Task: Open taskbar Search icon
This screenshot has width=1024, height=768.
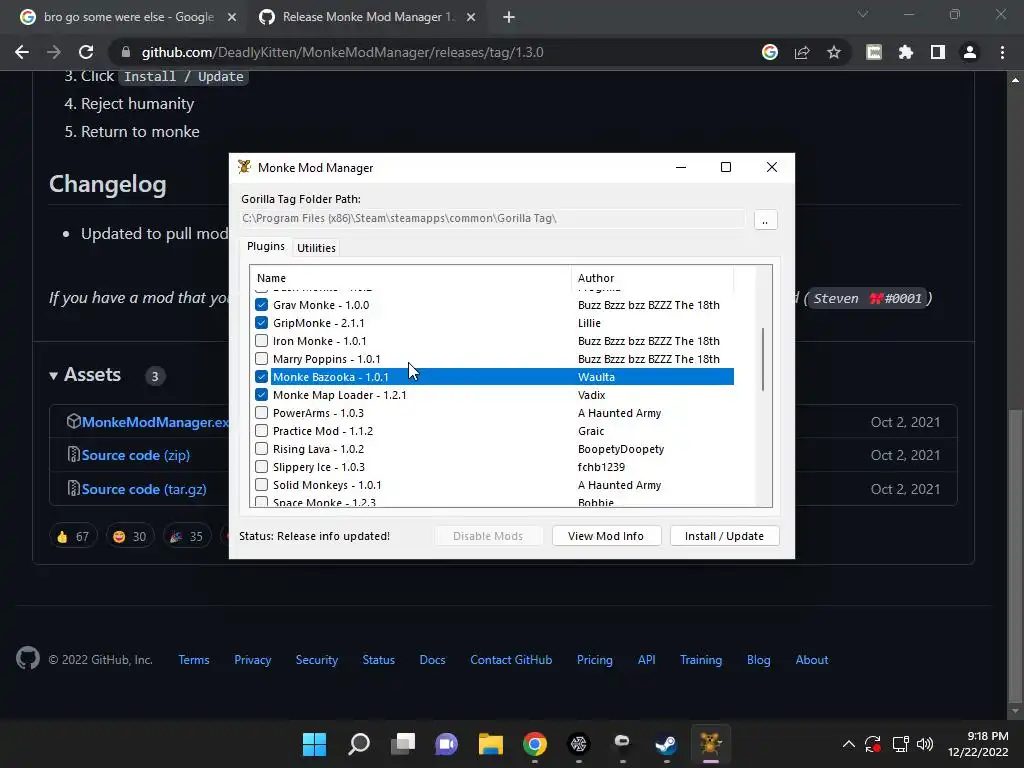Action: (359, 744)
